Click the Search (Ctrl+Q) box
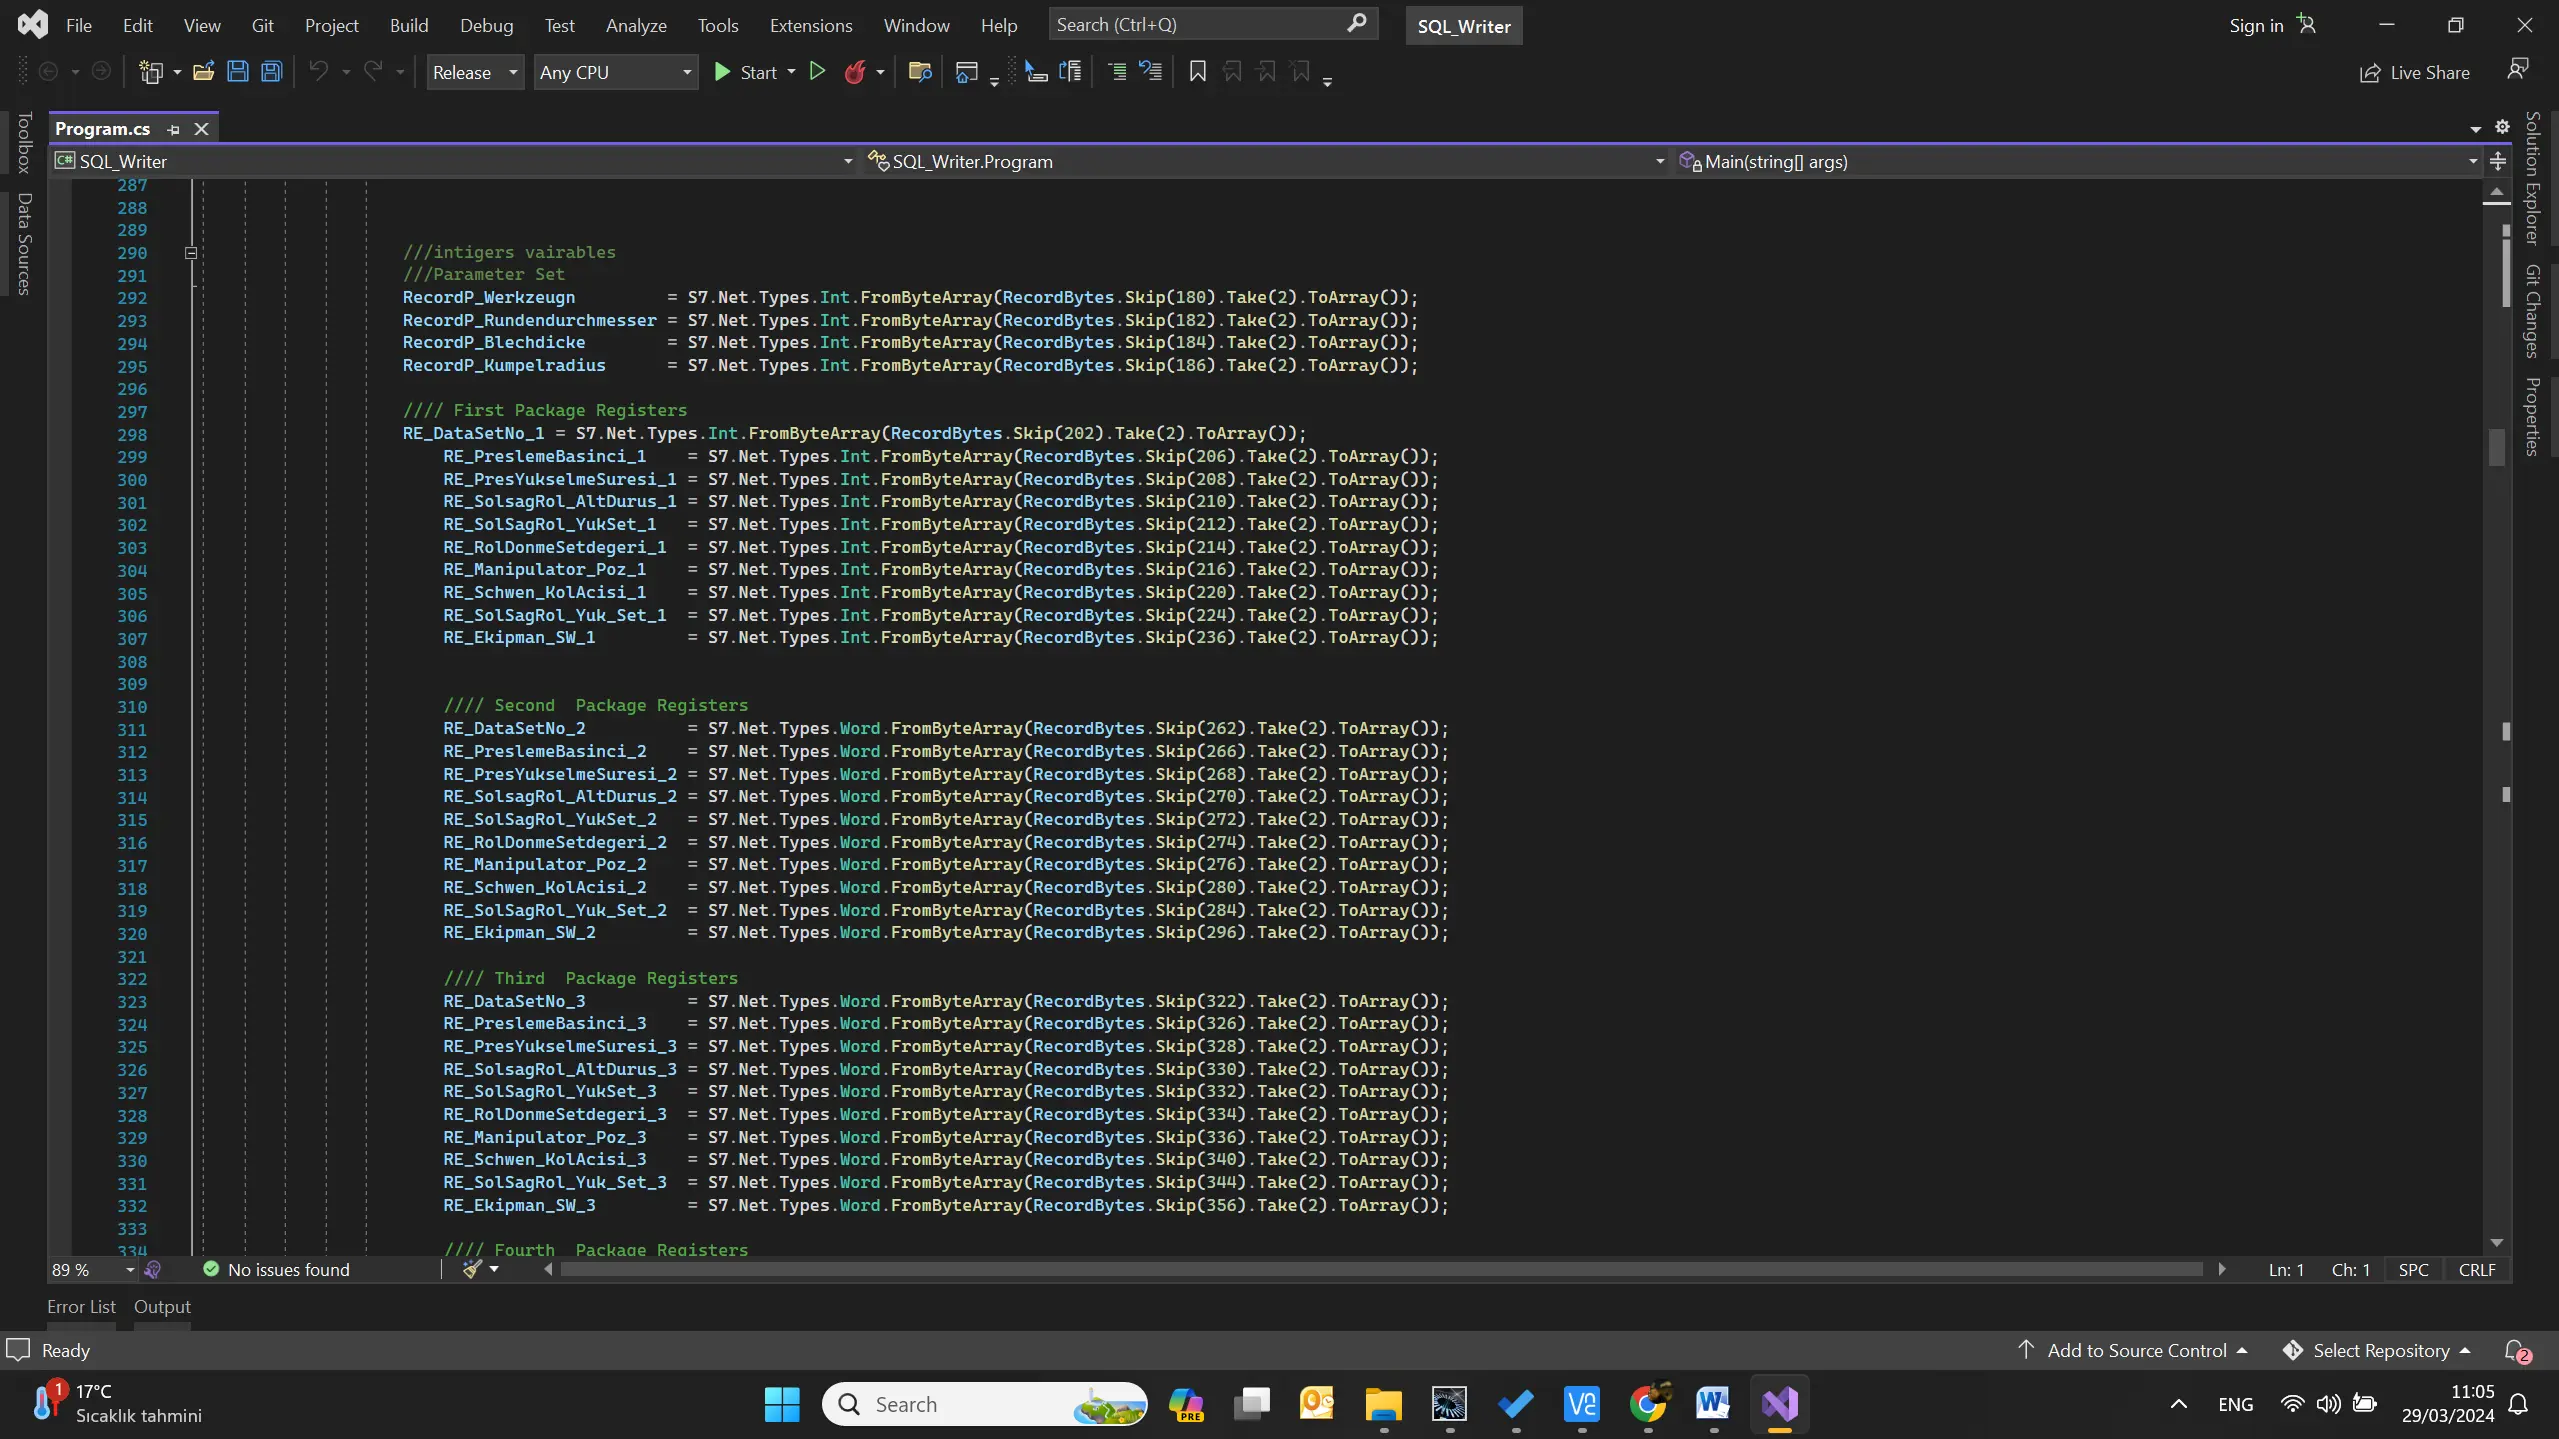2559x1439 pixels. tap(1200, 25)
